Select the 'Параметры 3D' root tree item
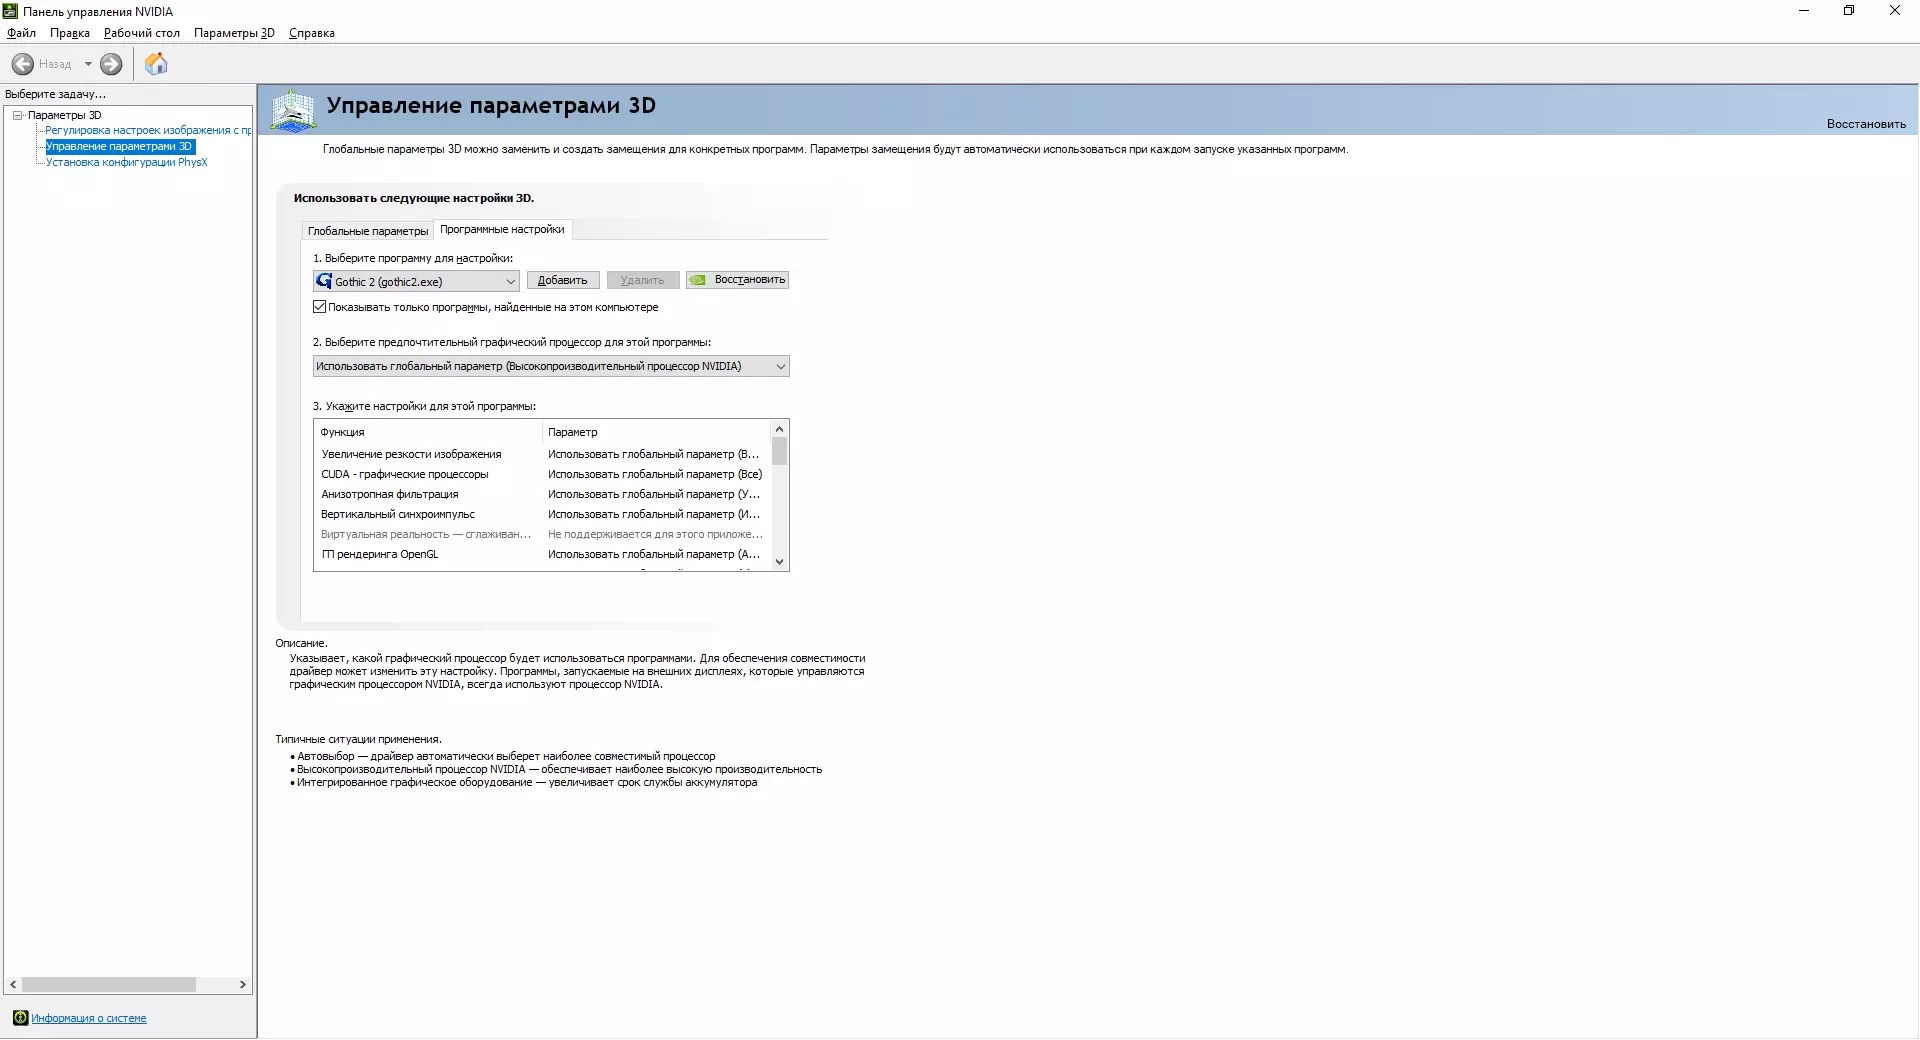The image size is (1920, 1040). 65,115
